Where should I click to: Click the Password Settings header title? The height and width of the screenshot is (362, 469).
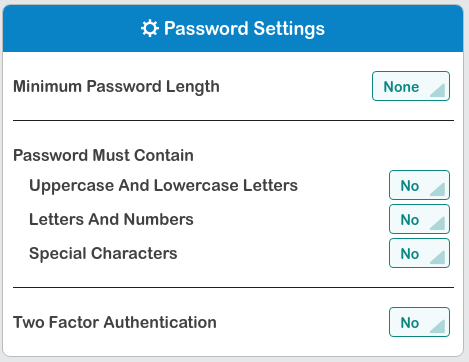(x=244, y=28)
